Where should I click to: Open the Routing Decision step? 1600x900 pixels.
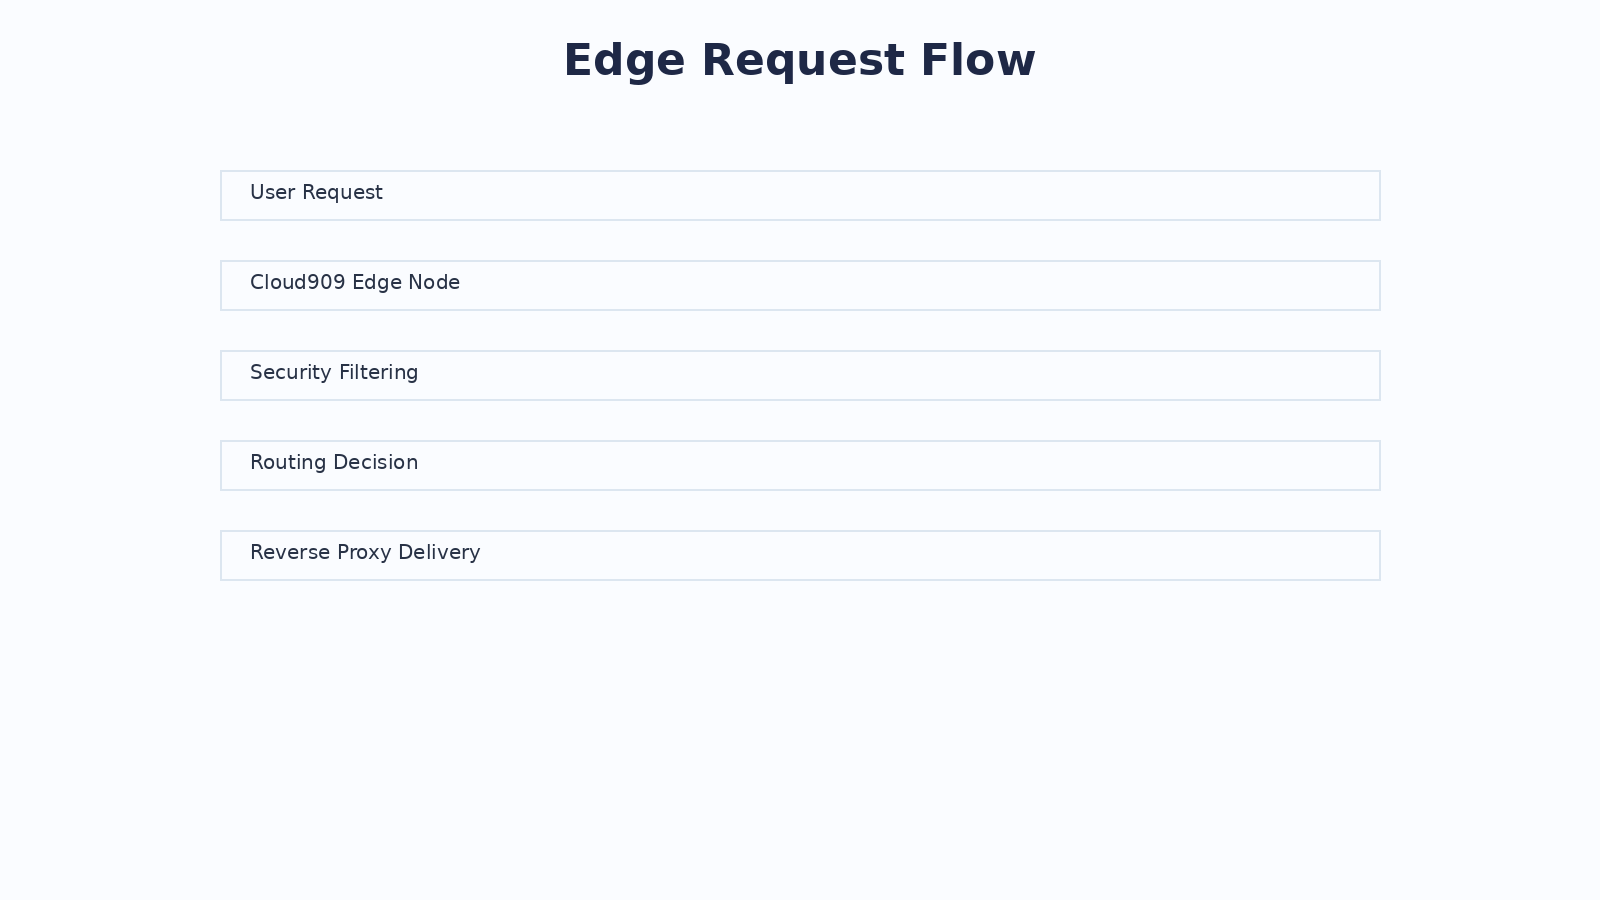[x=800, y=465]
